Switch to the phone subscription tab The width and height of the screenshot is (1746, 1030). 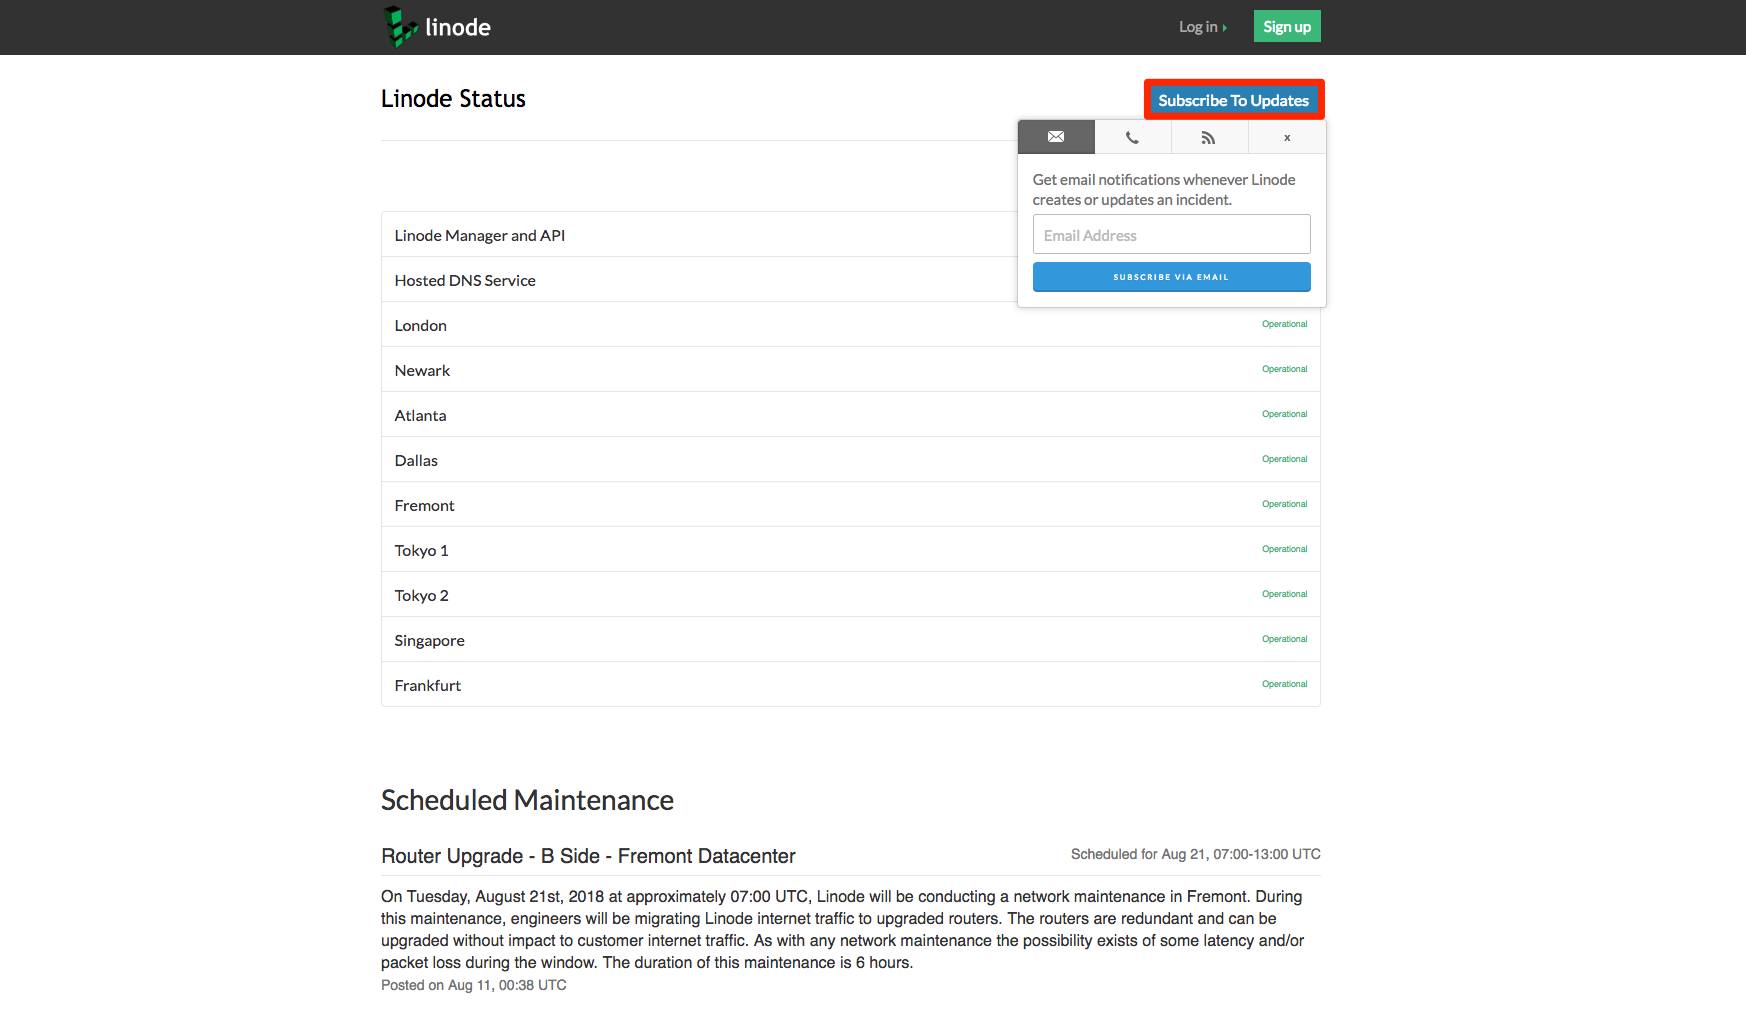click(1133, 137)
